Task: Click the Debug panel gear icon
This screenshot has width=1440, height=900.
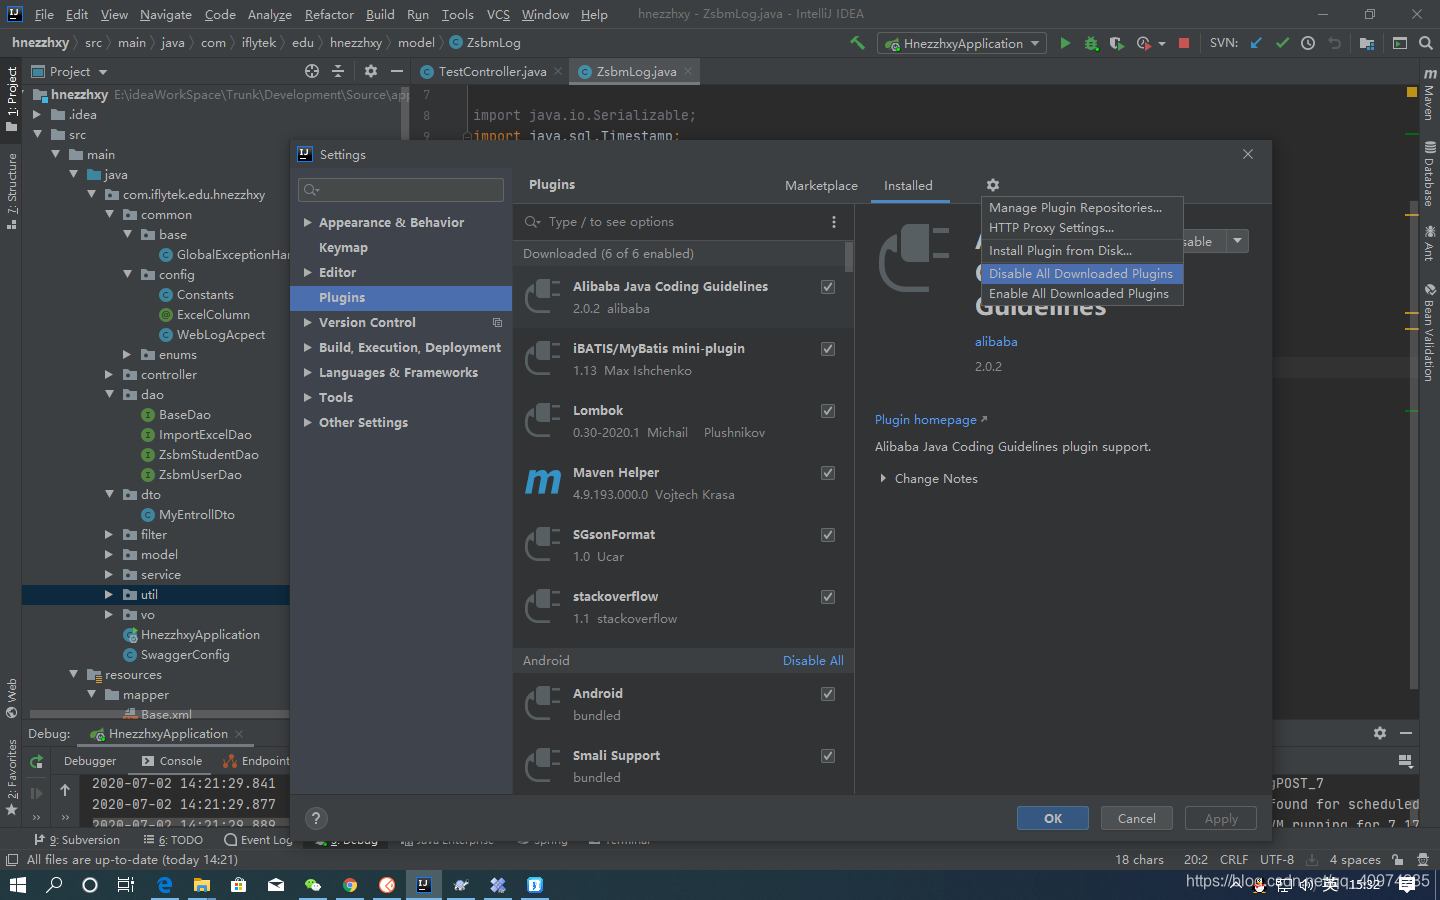Action: [x=1380, y=733]
